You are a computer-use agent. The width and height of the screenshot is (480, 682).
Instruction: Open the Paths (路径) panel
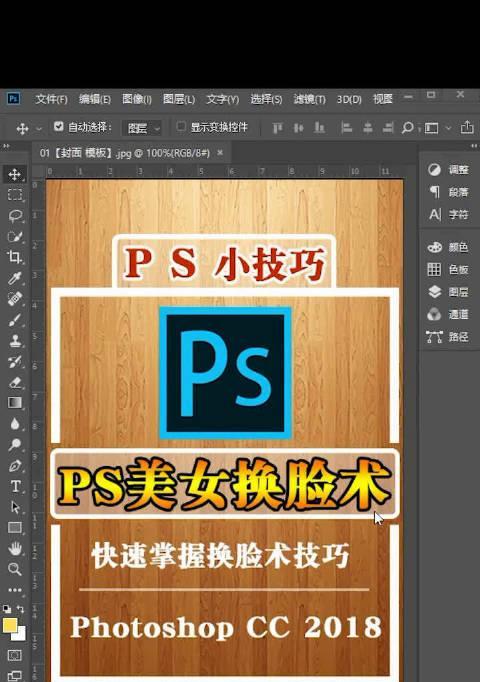tap(448, 336)
